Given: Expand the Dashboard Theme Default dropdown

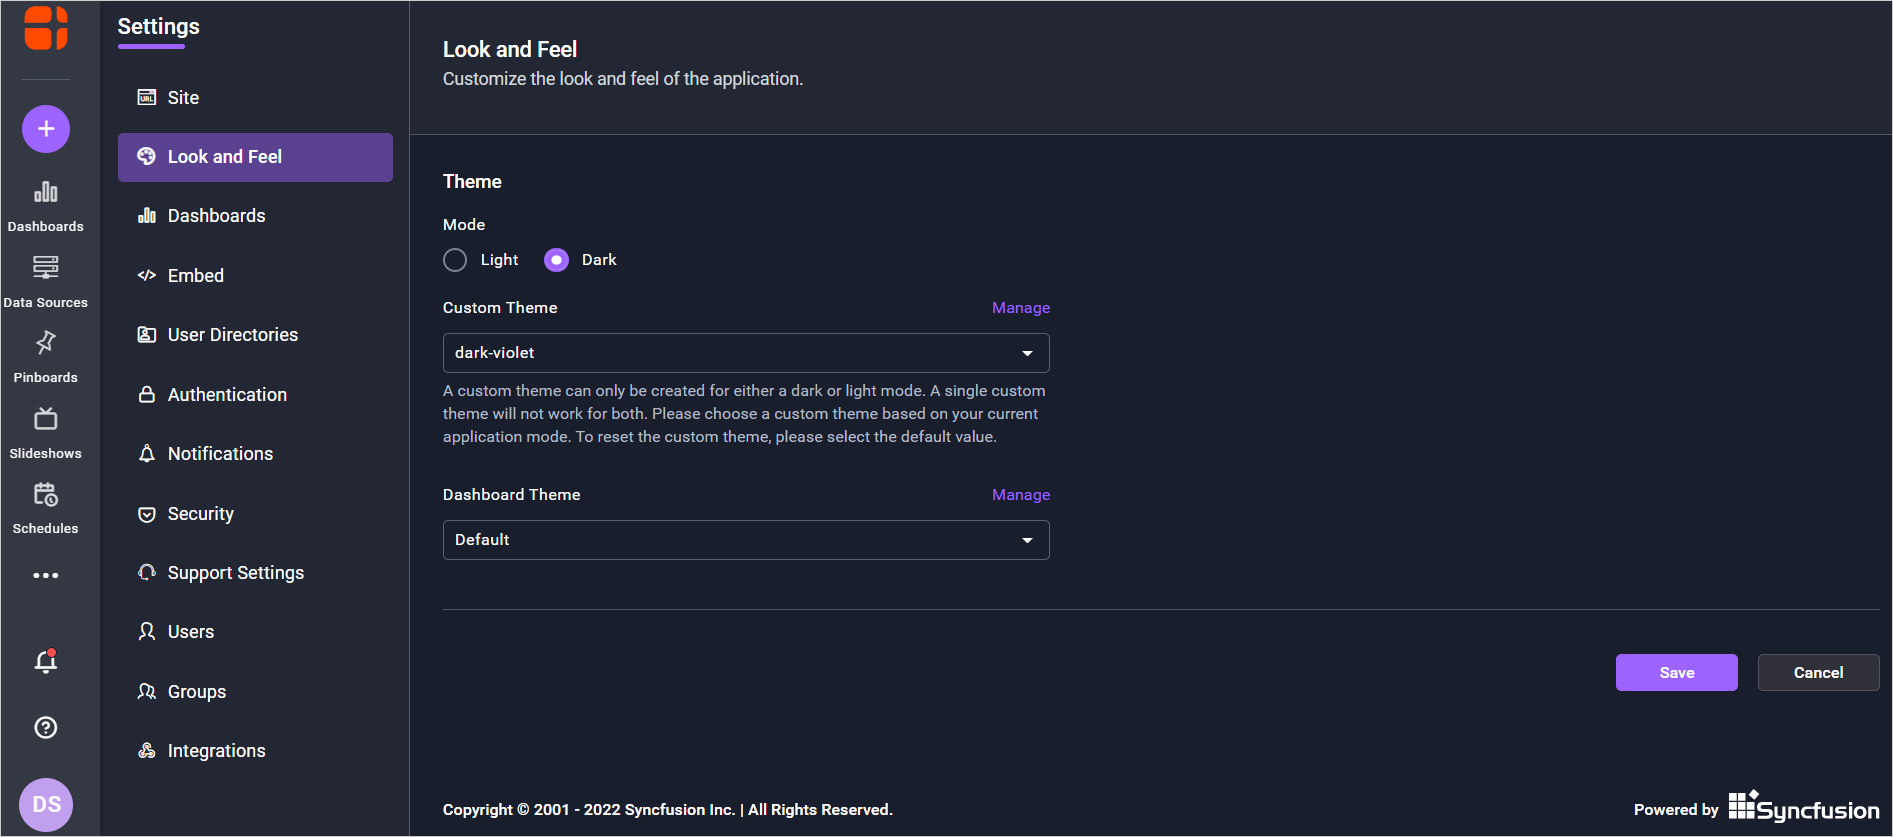Looking at the screenshot, I should (746, 540).
